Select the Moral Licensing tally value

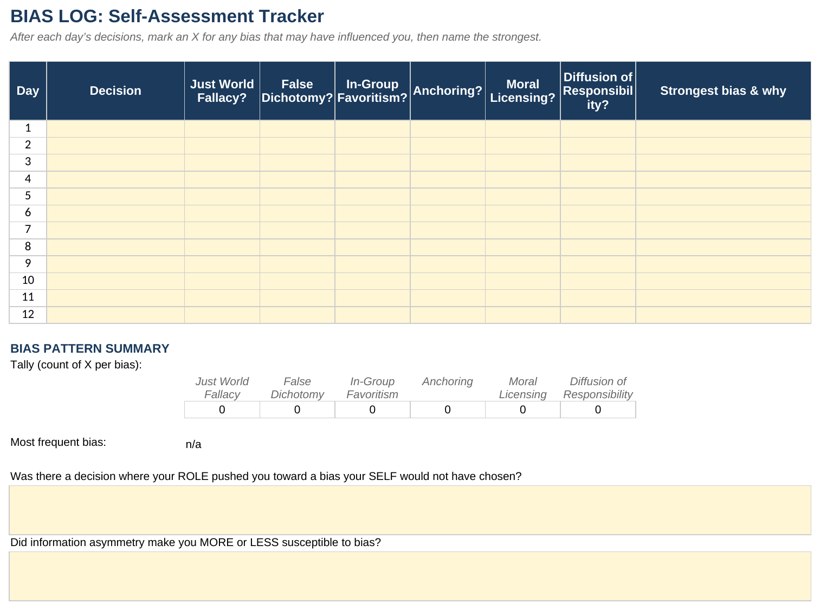point(522,410)
